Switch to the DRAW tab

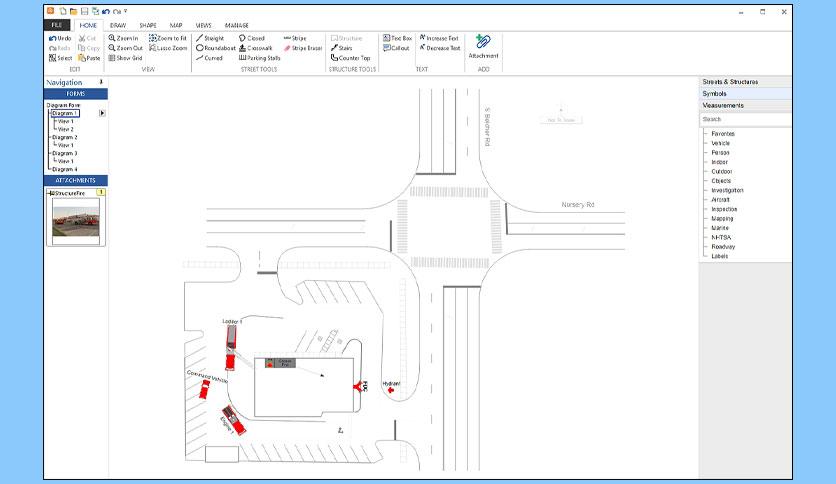[118, 25]
